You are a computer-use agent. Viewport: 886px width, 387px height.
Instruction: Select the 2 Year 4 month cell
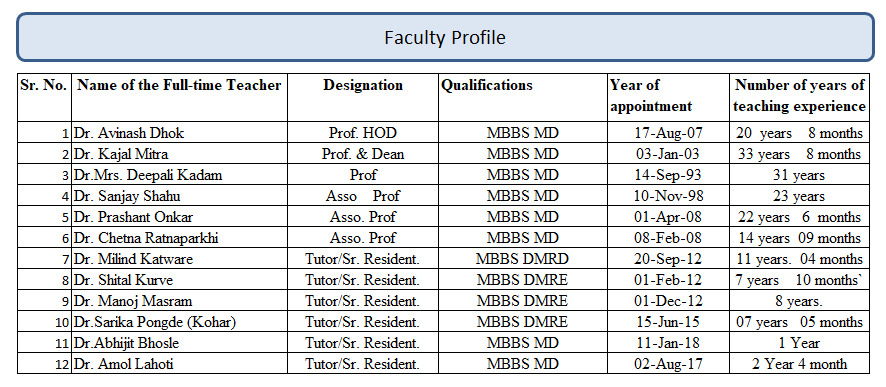click(799, 363)
